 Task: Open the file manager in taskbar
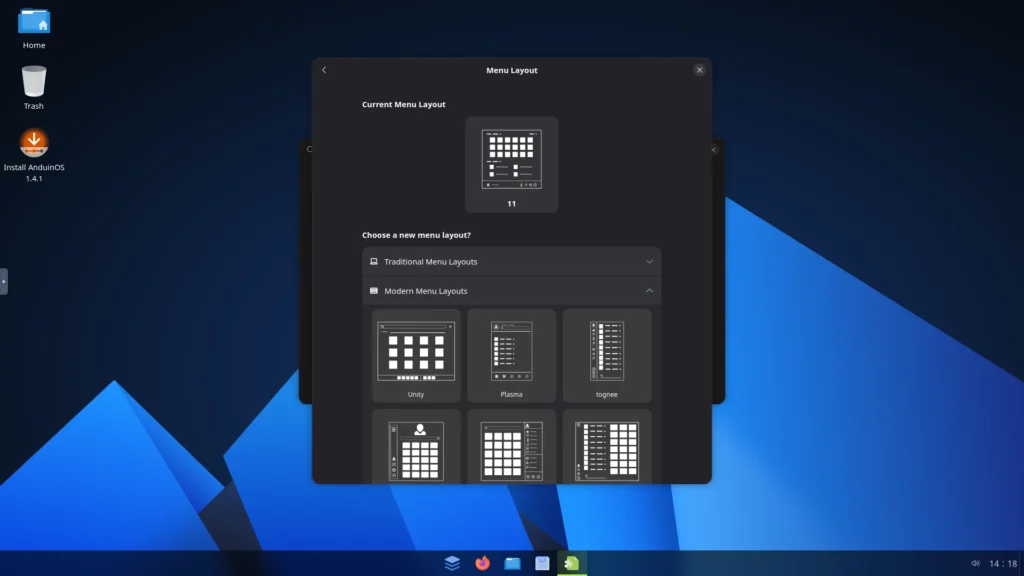[x=512, y=563]
